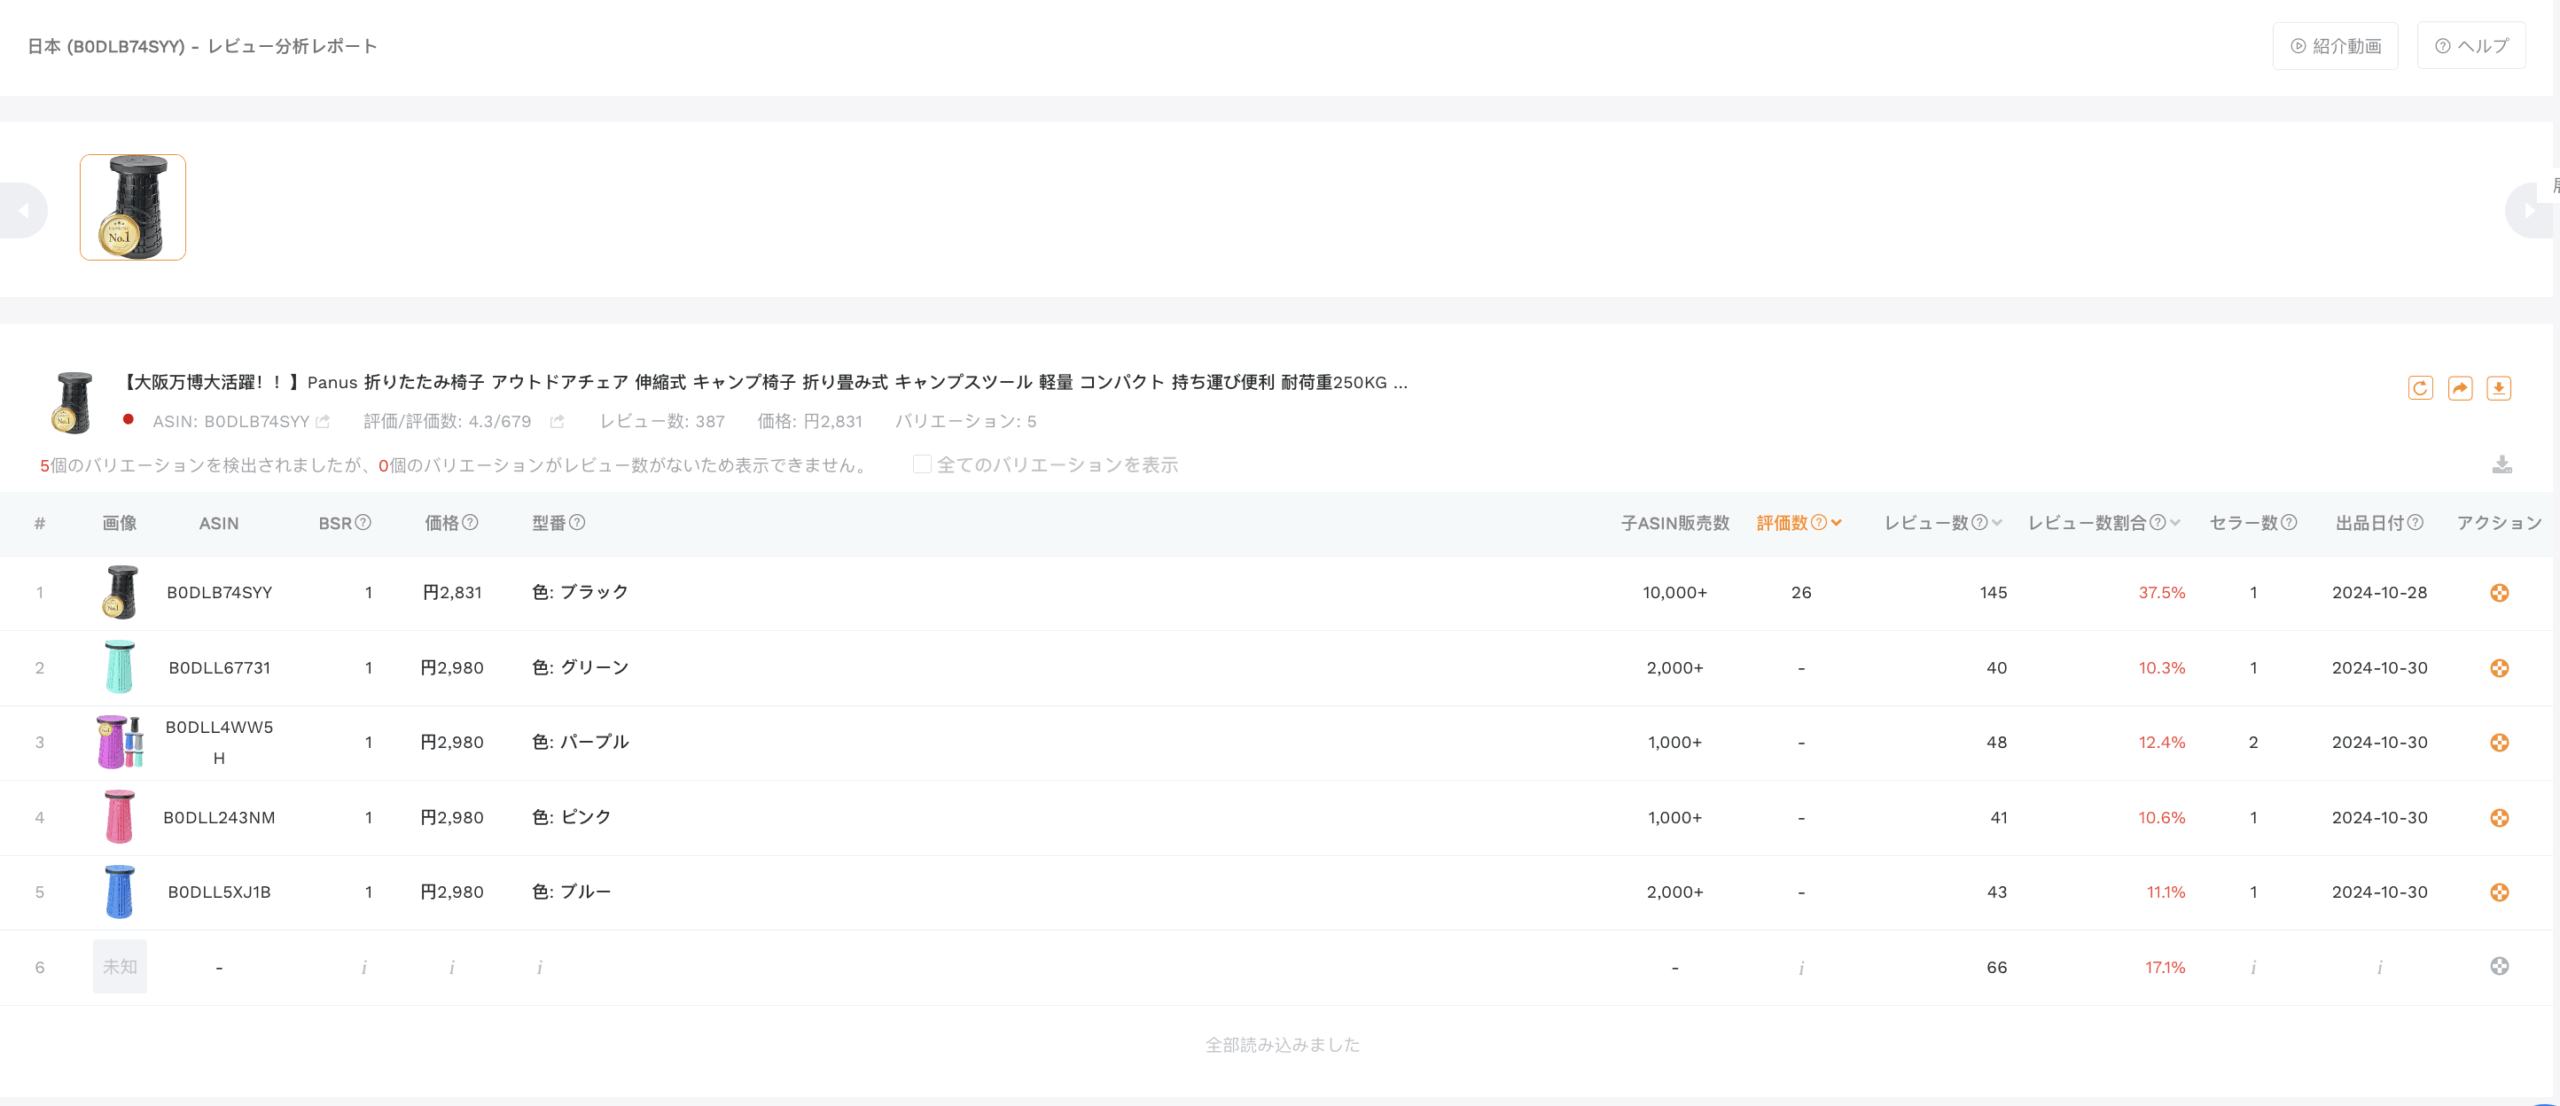The image size is (2560, 1106).
Task: Sort by レビュー数割合 column arrow
Action: (2175, 522)
